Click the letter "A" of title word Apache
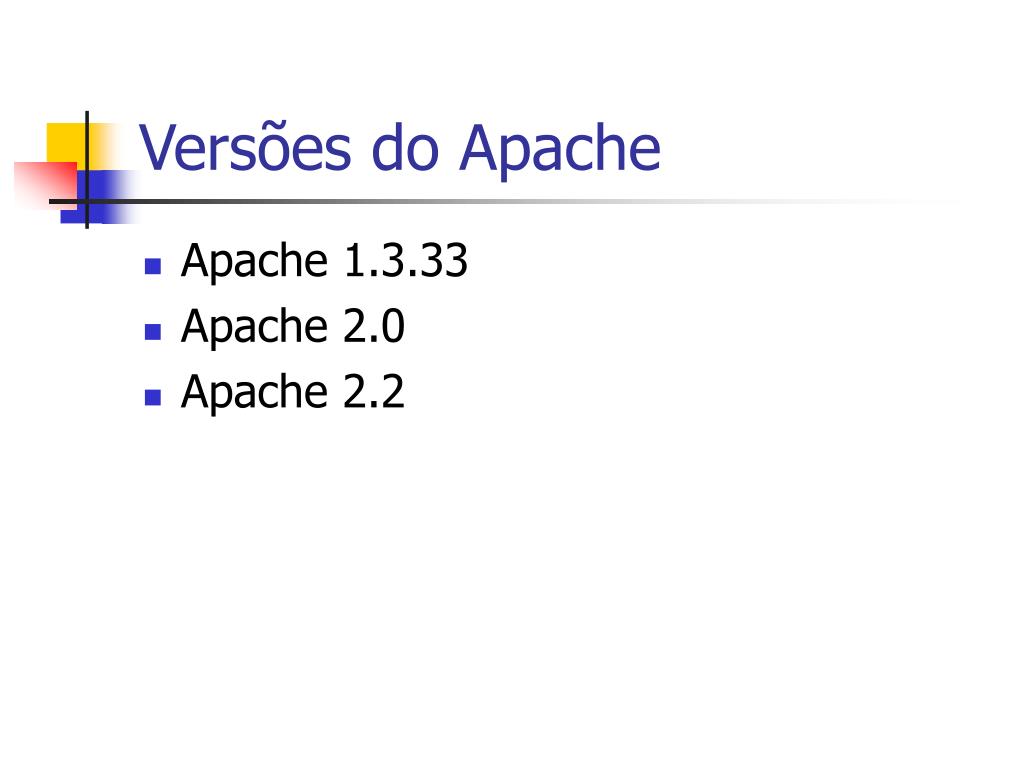The width and height of the screenshot is (1024, 768). point(481,147)
